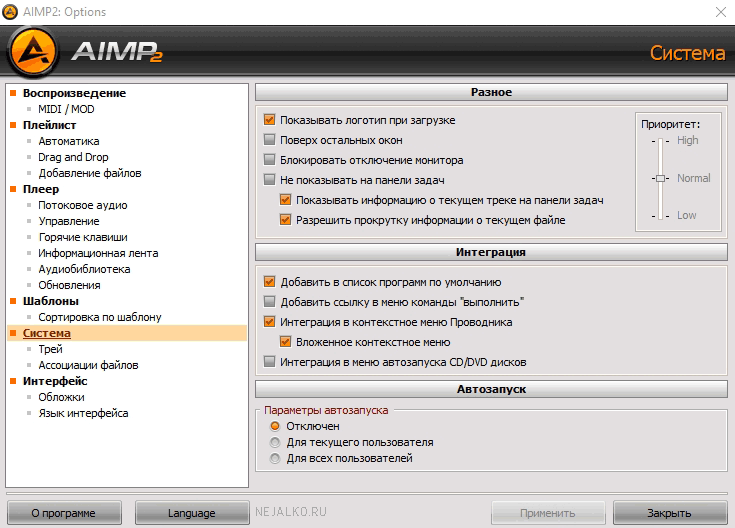Click the 'О программе' button
Screen dimensions: 735x528
pyautogui.click(x=64, y=513)
